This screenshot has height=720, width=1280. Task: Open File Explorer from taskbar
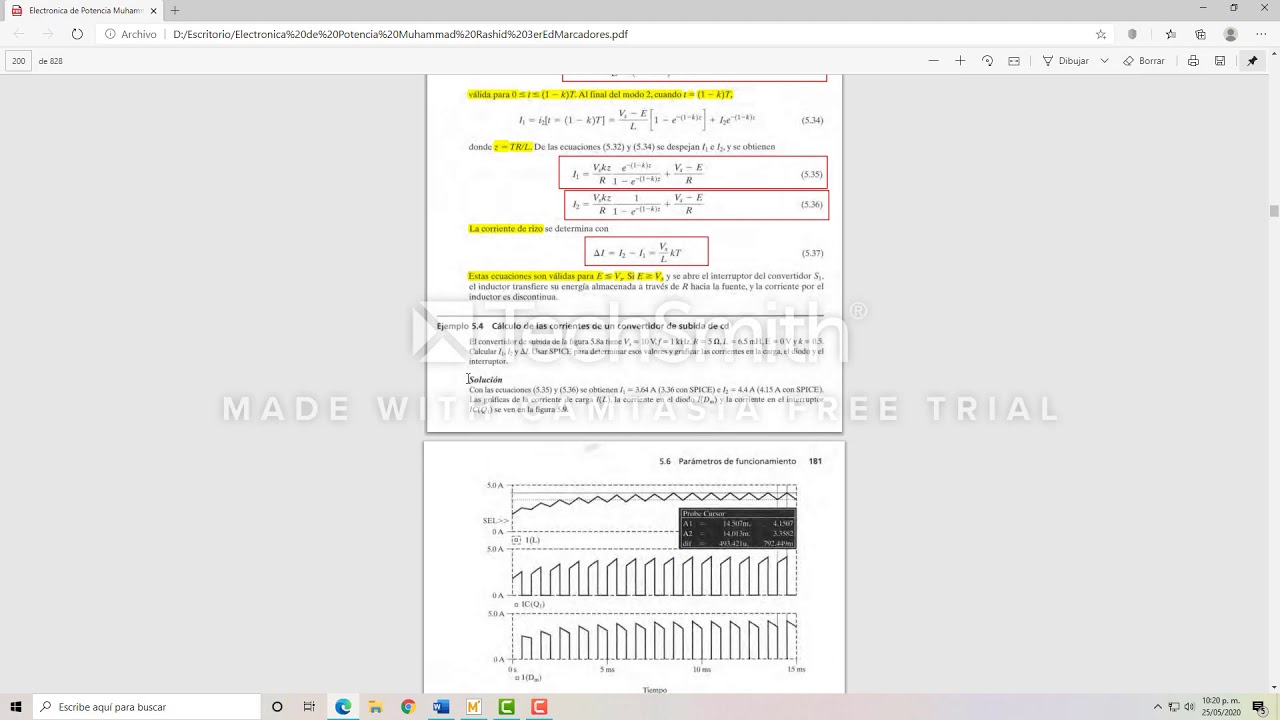[375, 707]
